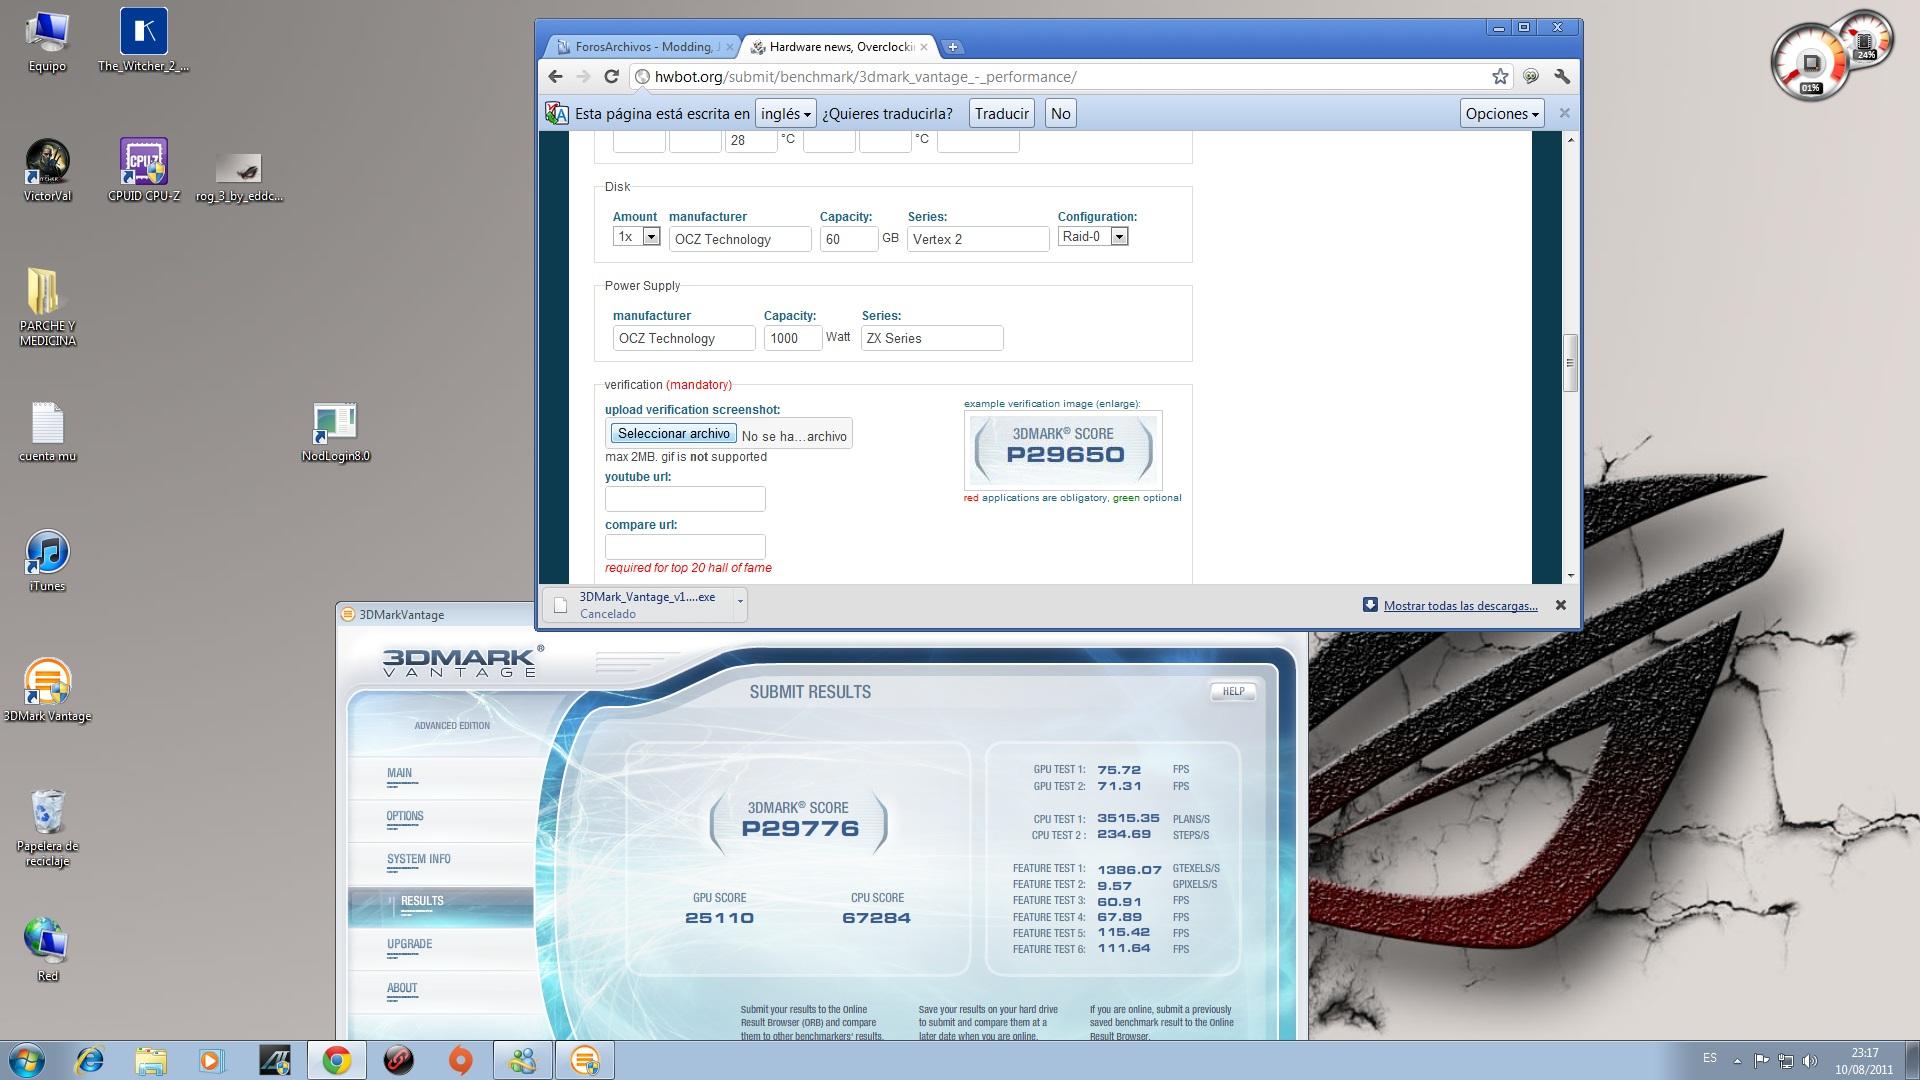Launch iTunes desktop shortcut
Viewport: 1920px width, 1080px height.
coord(47,561)
